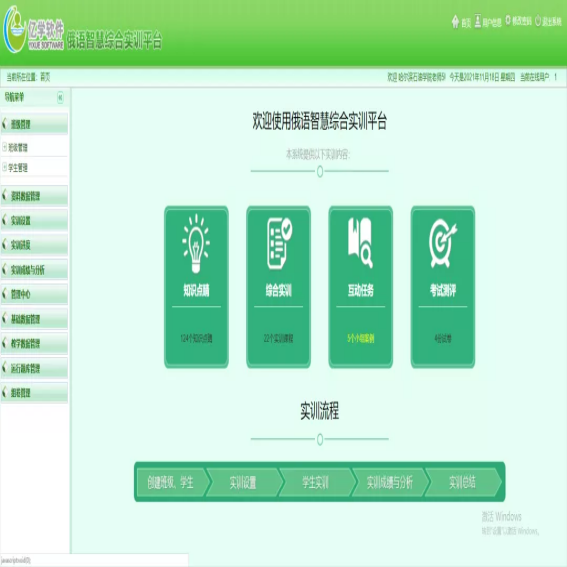
Task: Click the home (首页) house icon
Action: 455,22
